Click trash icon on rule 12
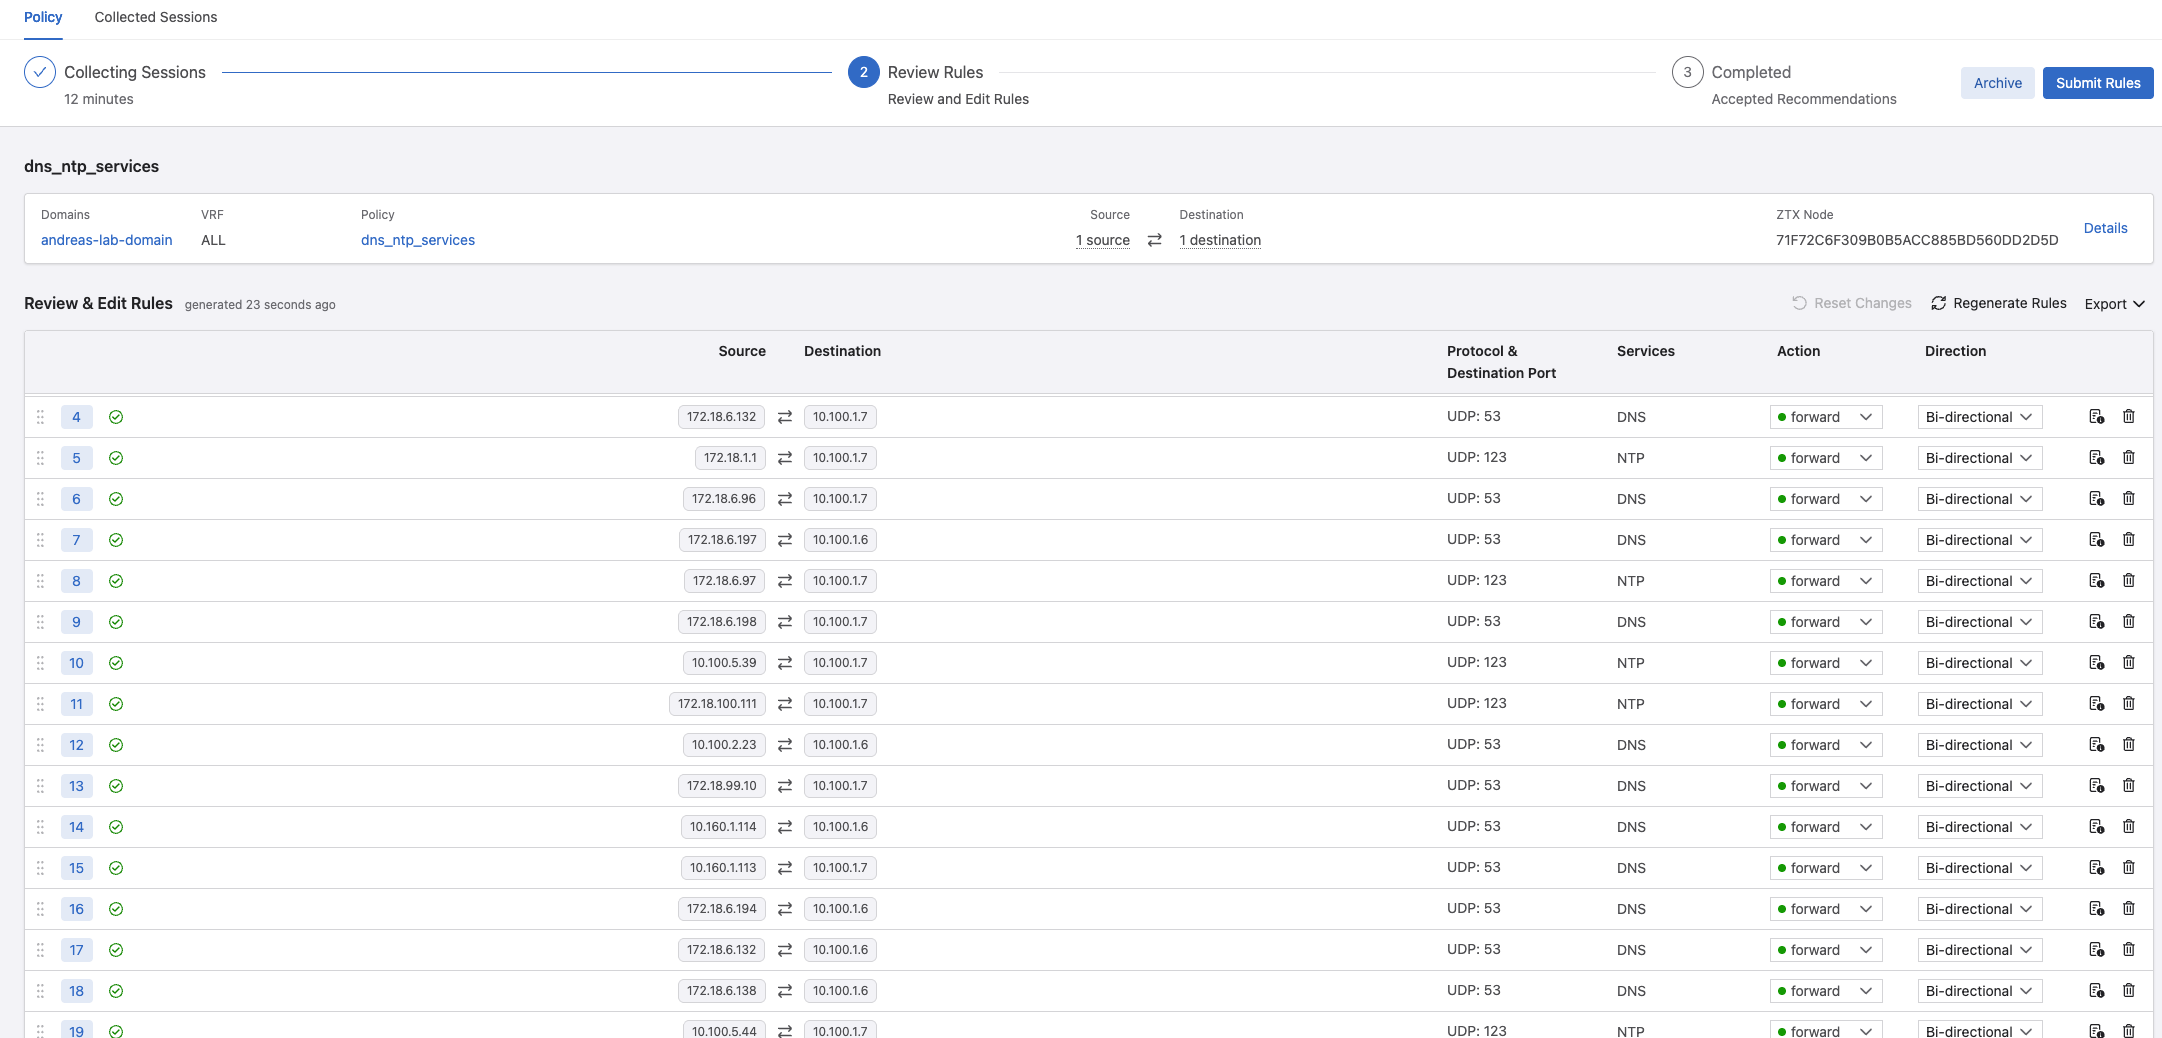This screenshot has width=2162, height=1038. click(2129, 745)
